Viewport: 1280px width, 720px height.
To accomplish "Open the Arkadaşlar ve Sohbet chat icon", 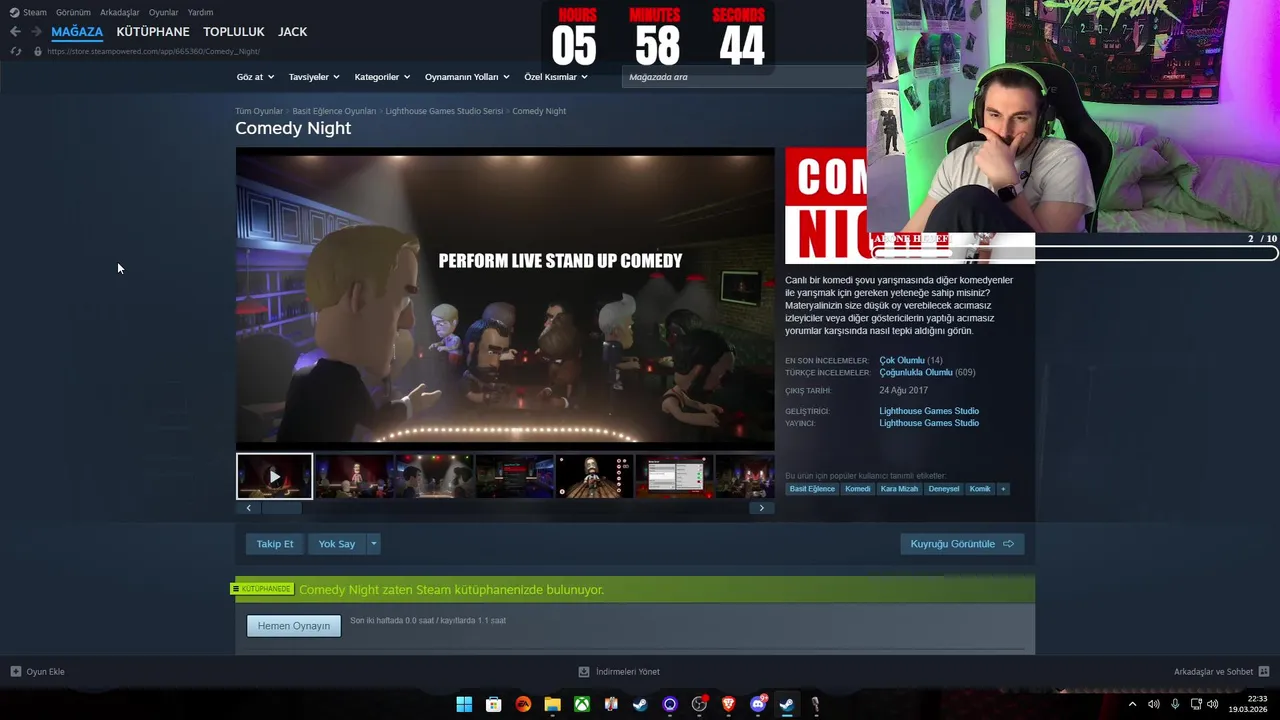I will pos(1264,672).
